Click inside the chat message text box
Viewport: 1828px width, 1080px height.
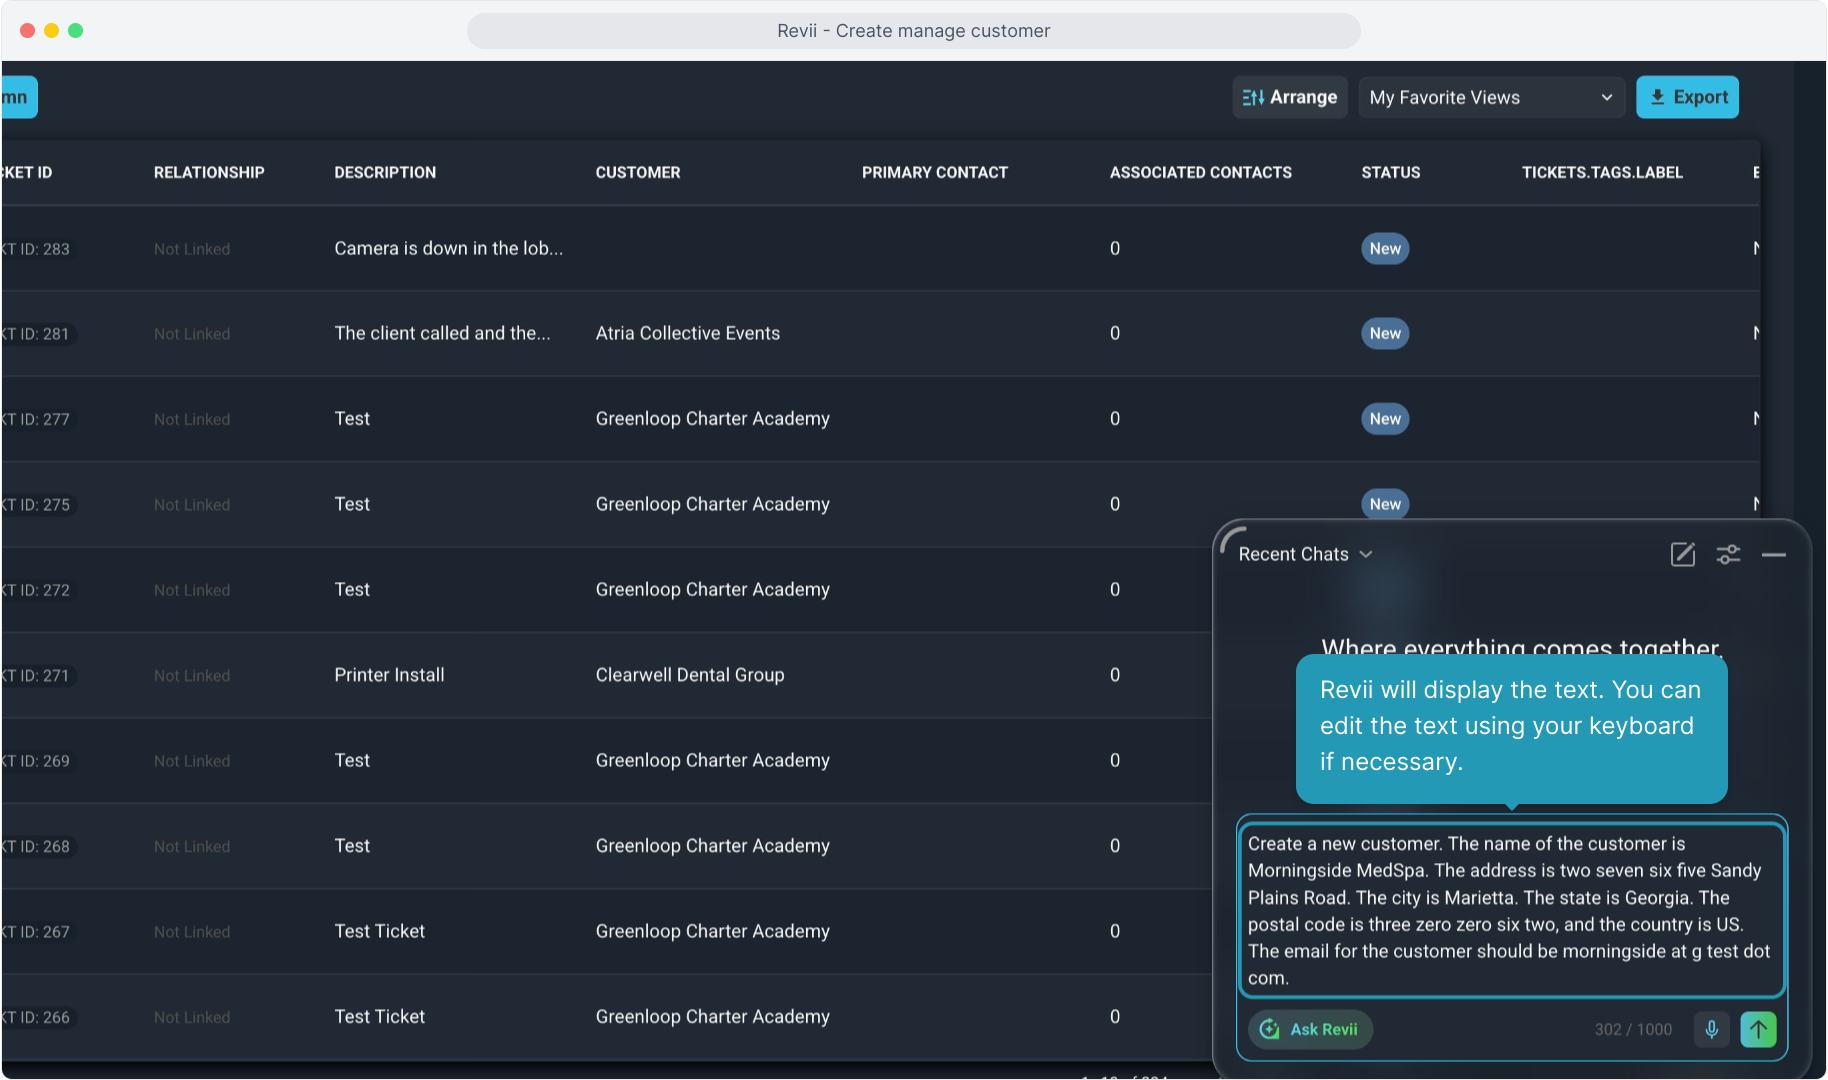click(x=1510, y=910)
